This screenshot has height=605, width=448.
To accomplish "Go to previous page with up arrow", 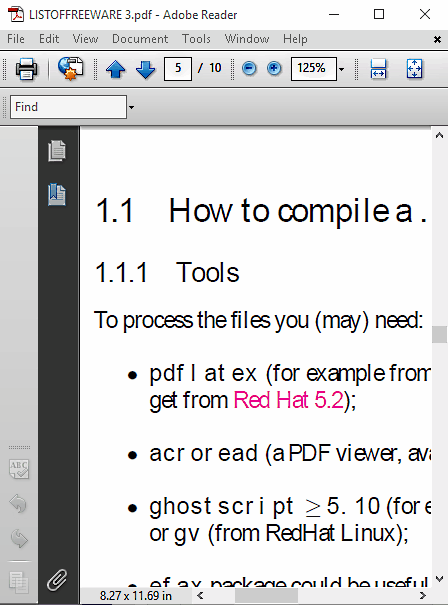I will (x=115, y=69).
